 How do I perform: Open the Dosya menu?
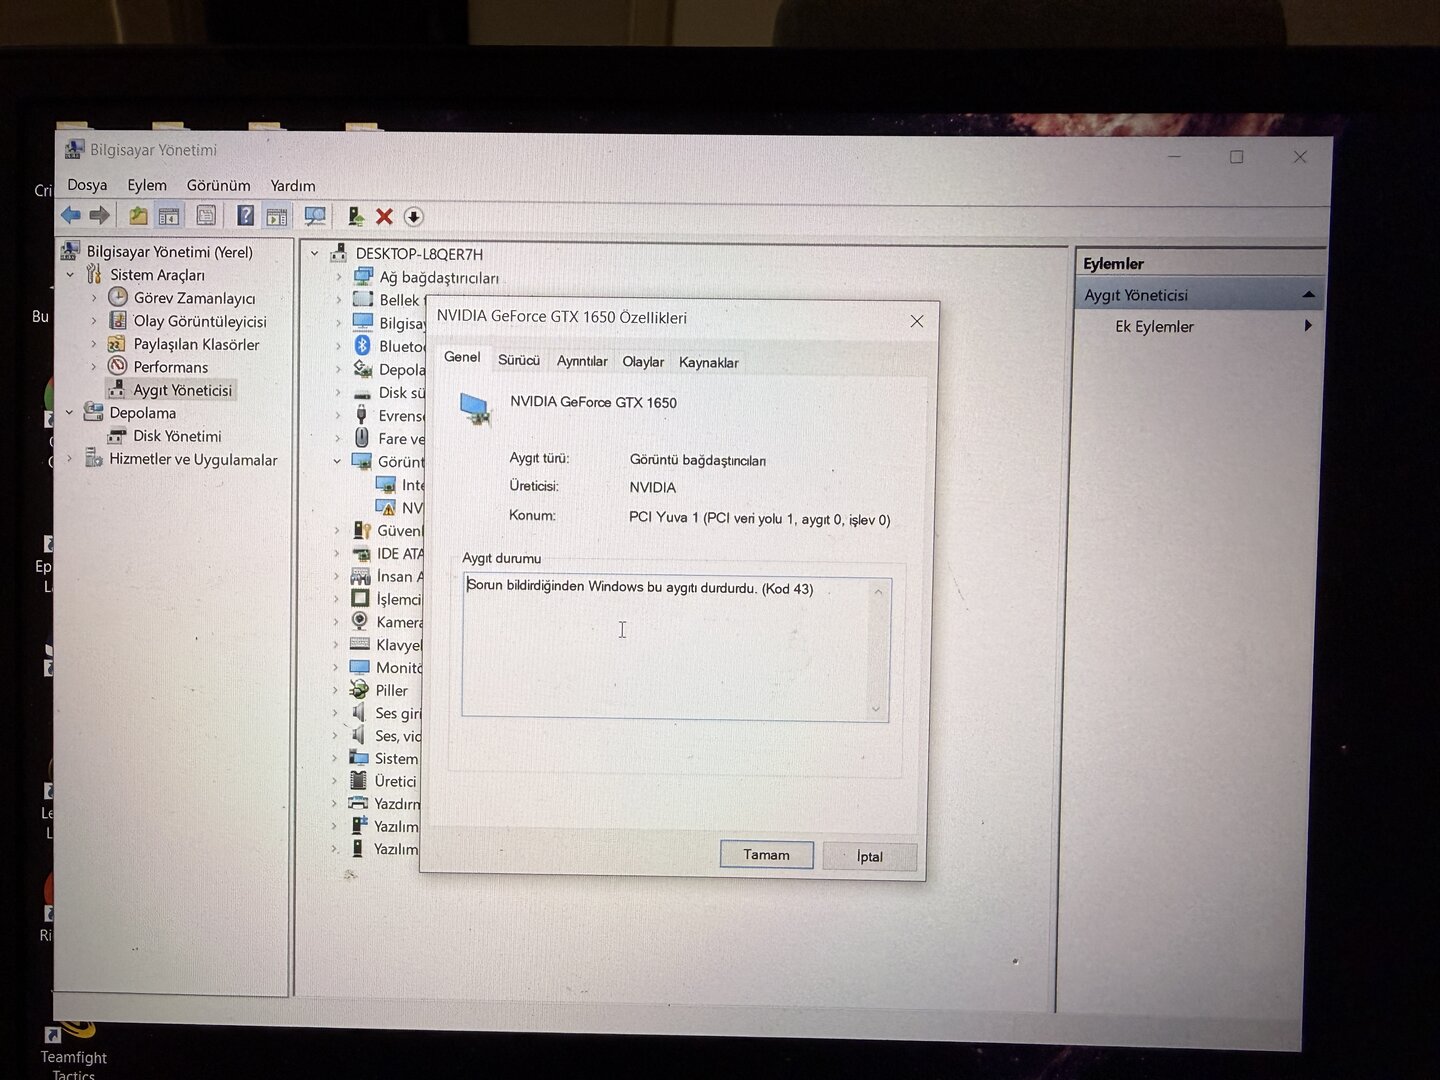point(87,185)
